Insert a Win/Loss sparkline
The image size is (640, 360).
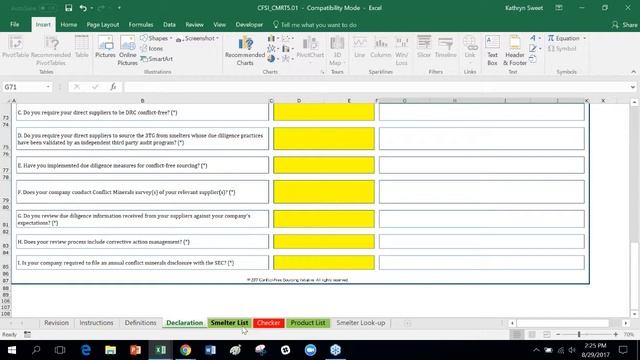click(x=402, y=51)
